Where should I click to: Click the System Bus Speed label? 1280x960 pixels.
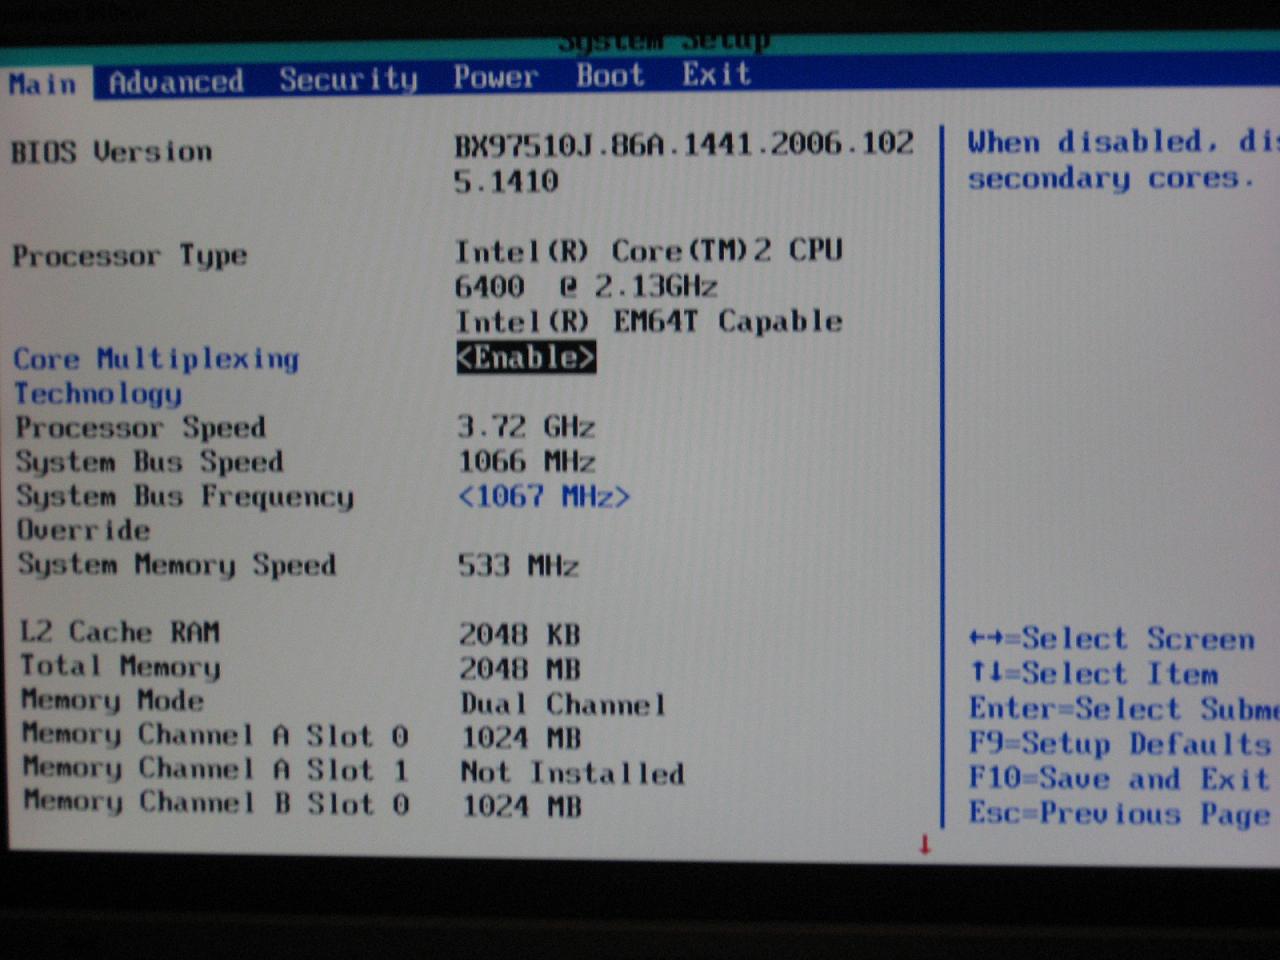pyautogui.click(x=149, y=462)
